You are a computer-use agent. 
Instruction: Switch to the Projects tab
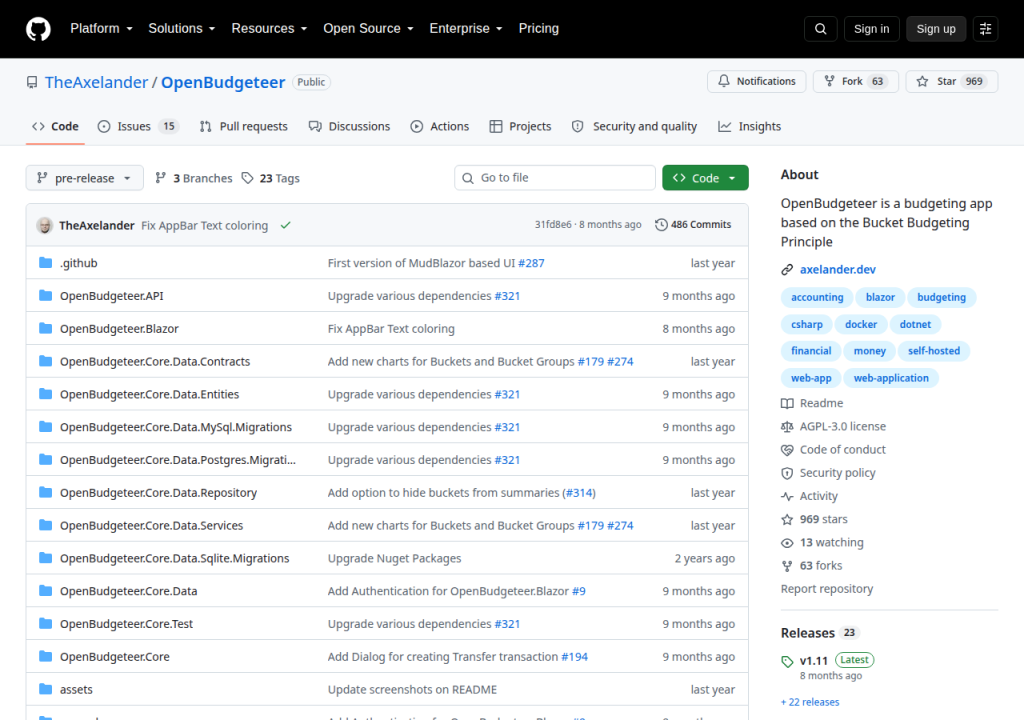point(520,126)
